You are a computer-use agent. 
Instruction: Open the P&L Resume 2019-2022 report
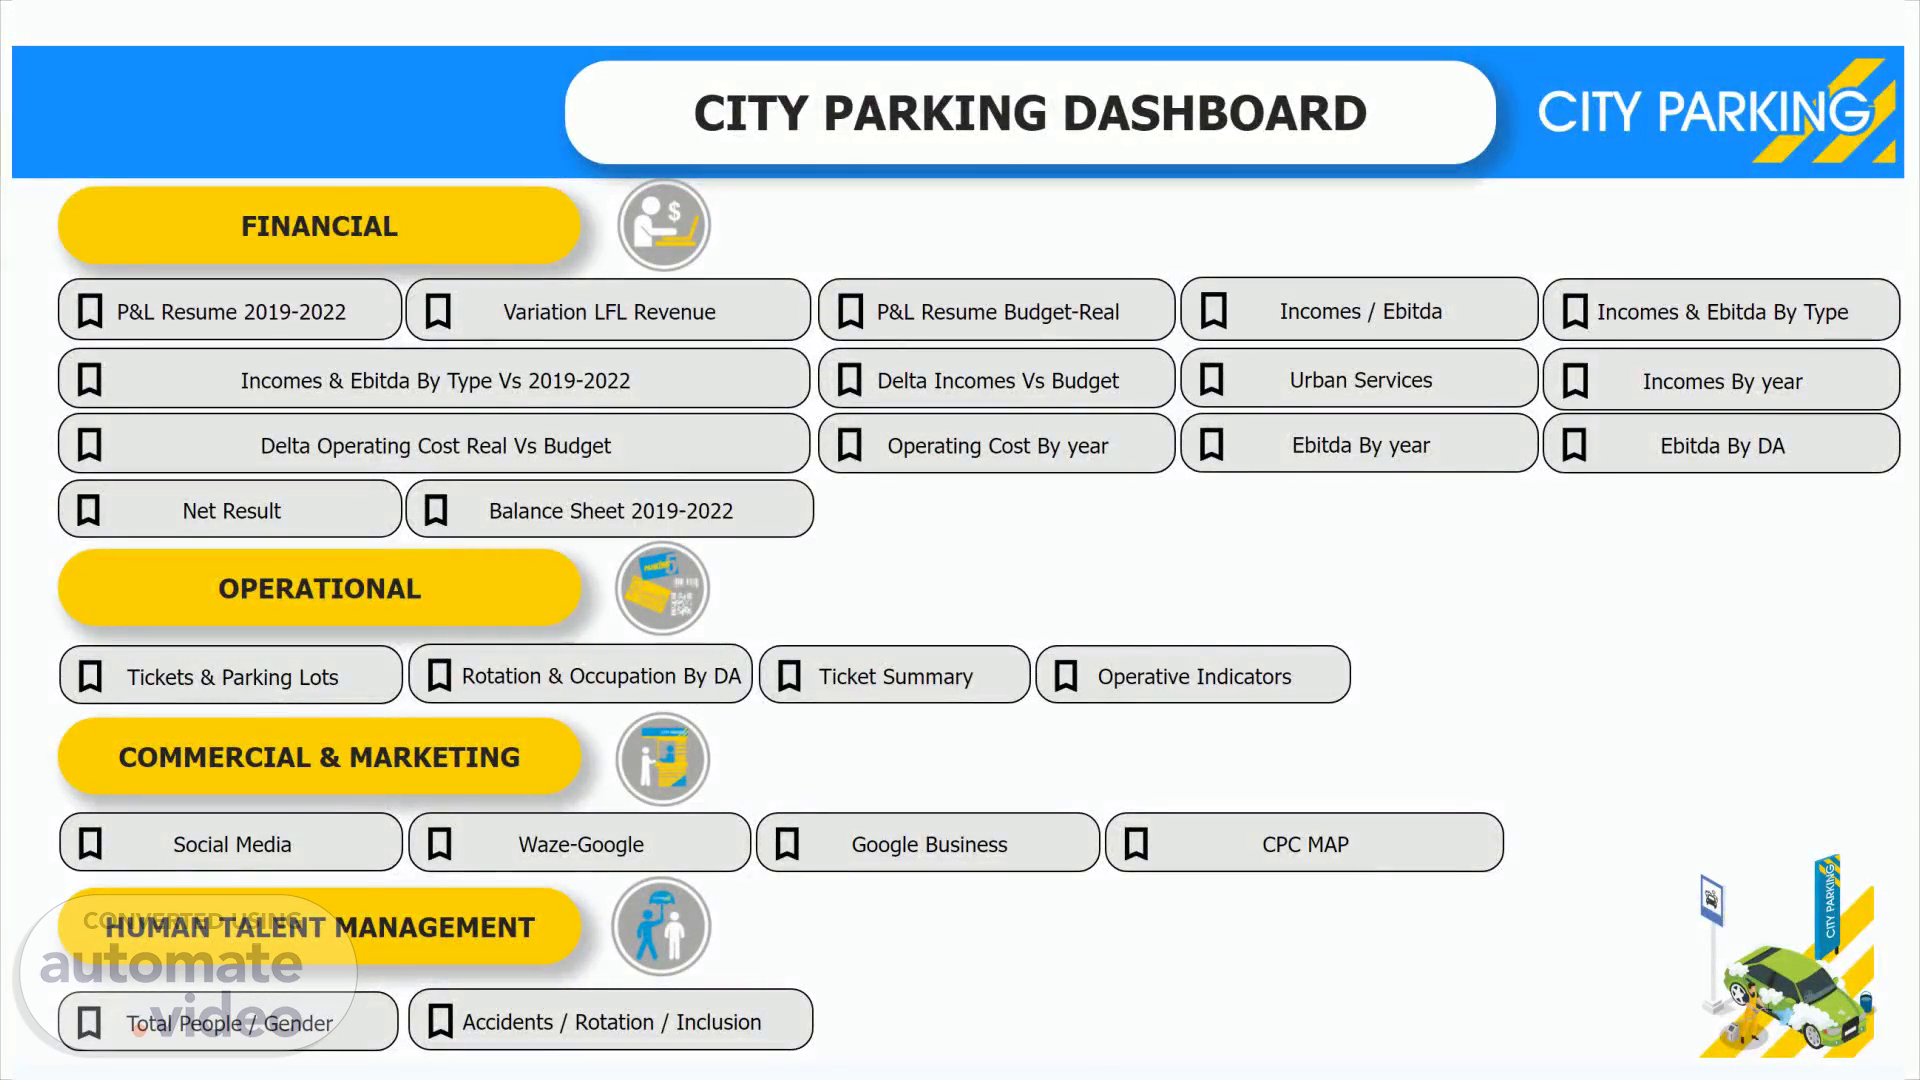[230, 311]
